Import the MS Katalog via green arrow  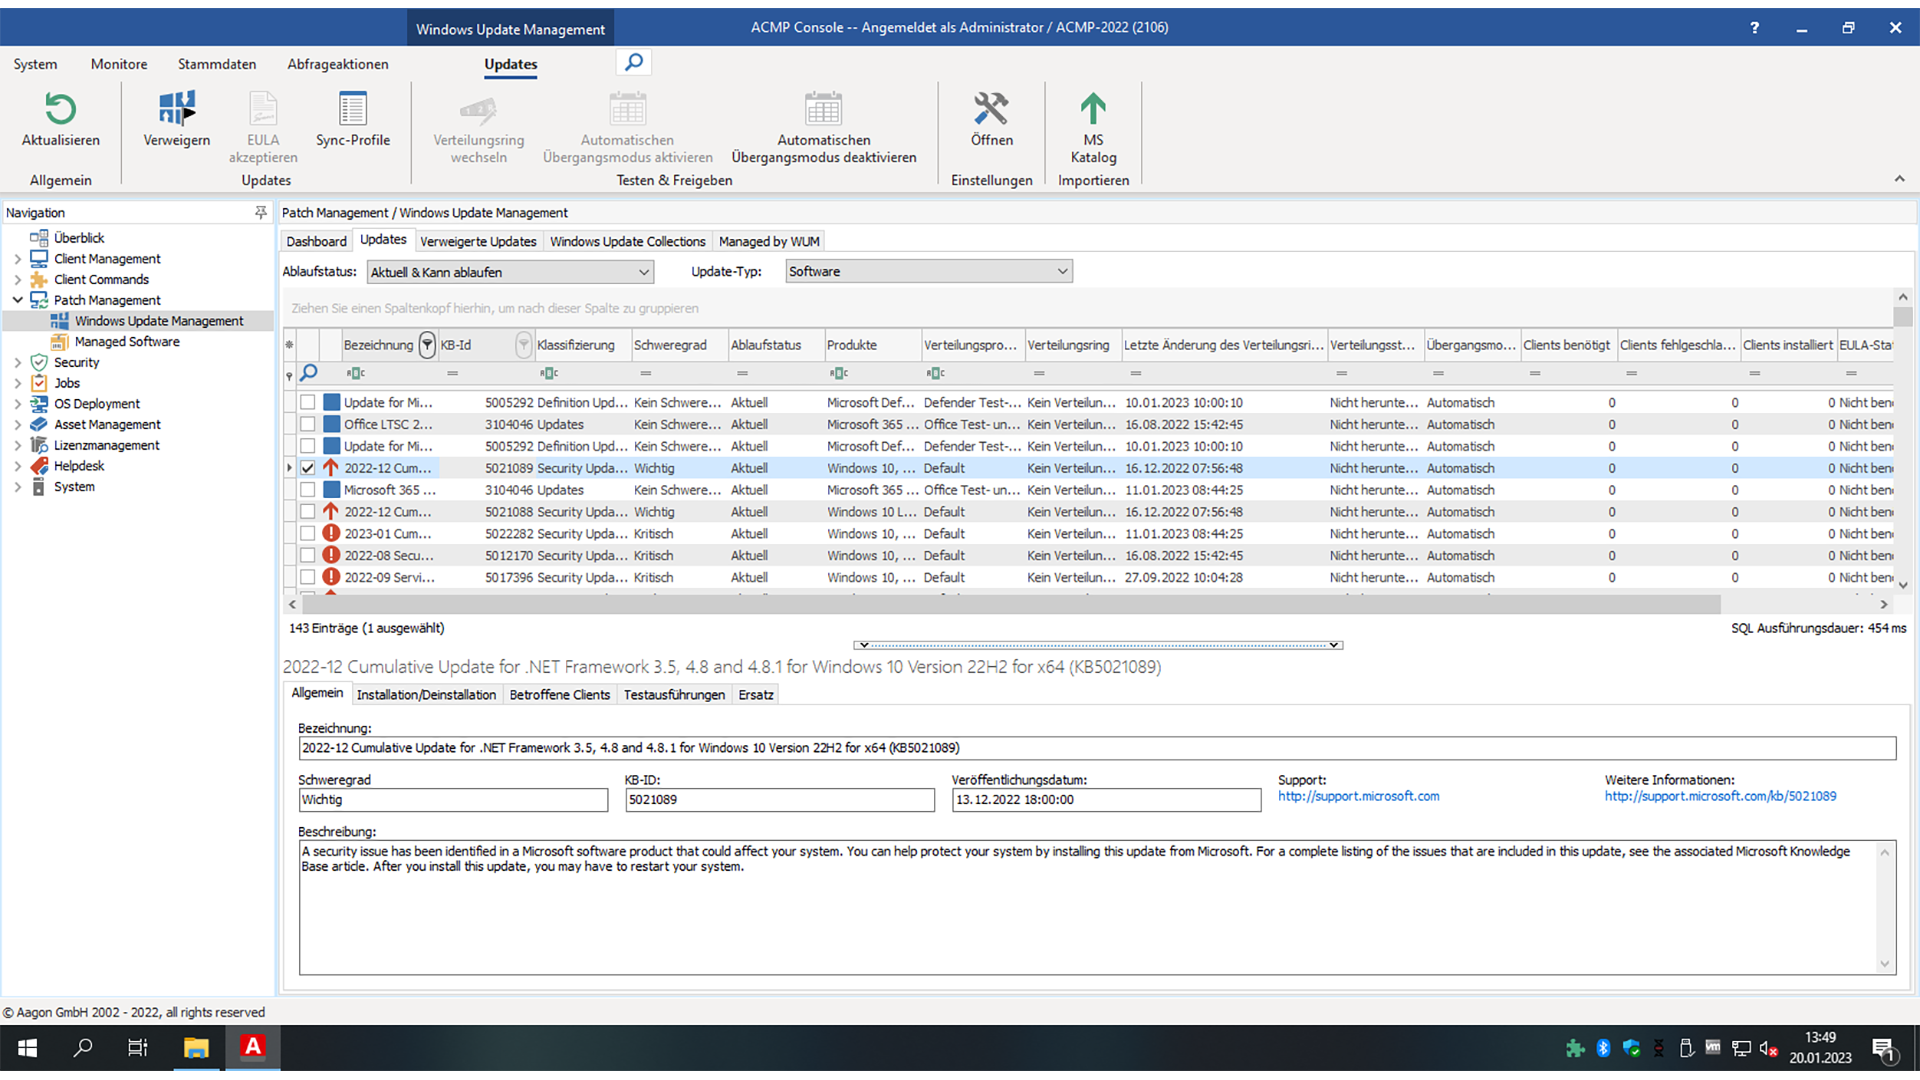point(1093,108)
